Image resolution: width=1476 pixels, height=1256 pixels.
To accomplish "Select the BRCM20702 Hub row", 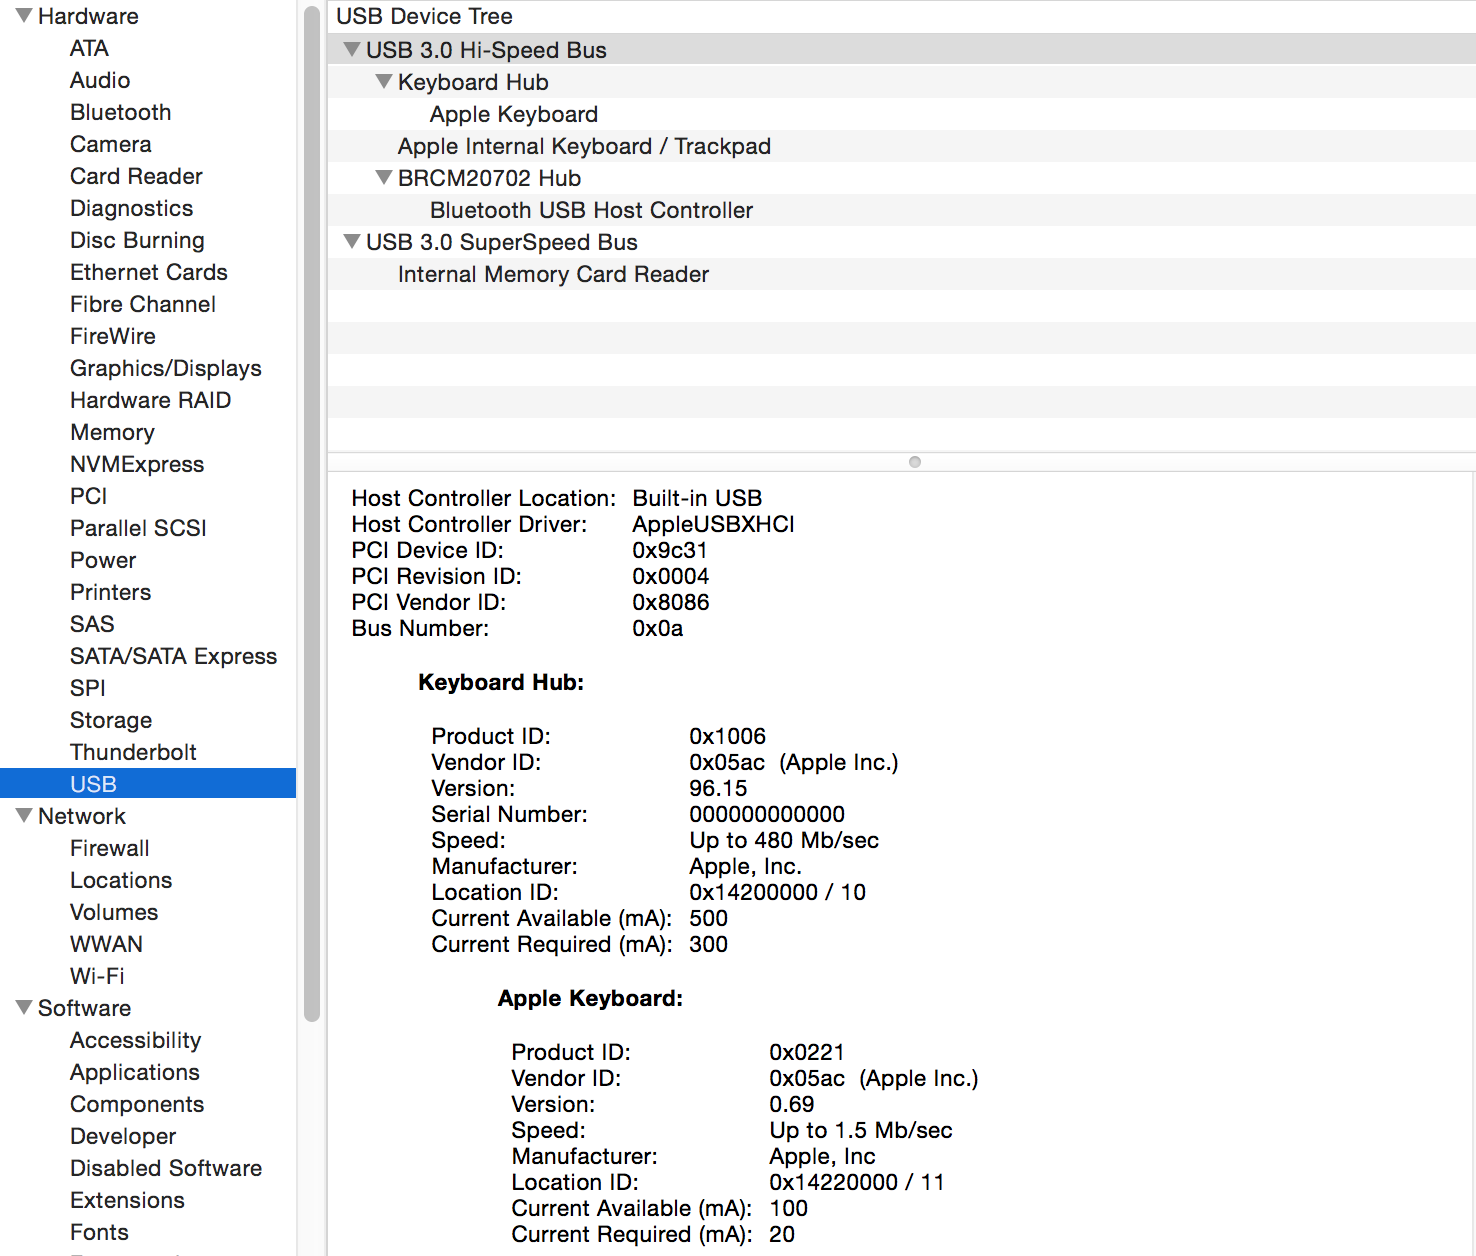I will pos(901,178).
